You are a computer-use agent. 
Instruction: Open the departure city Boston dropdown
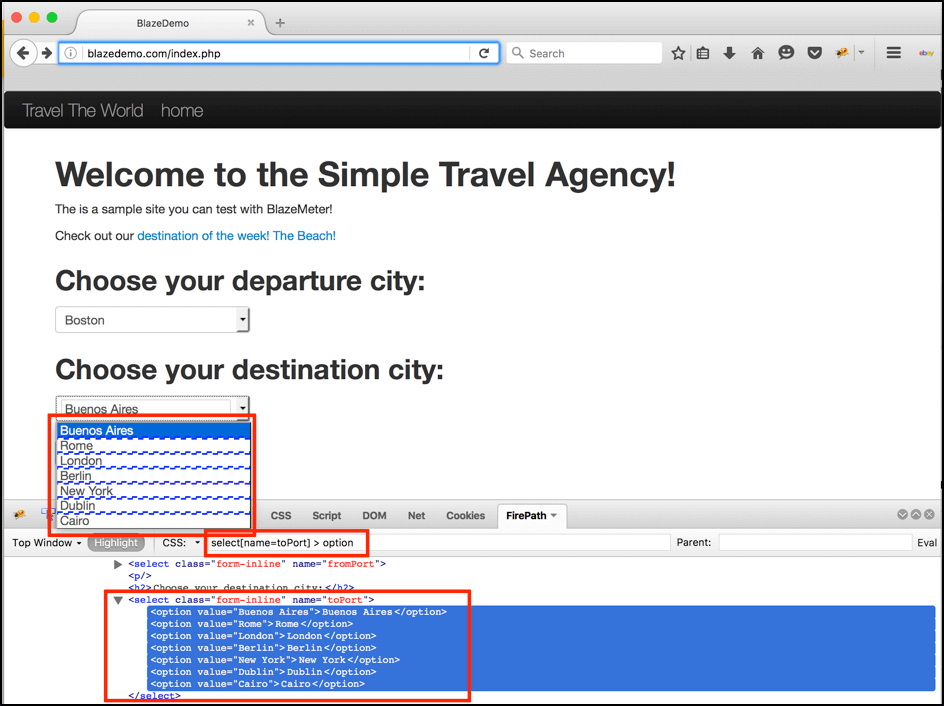(152, 320)
